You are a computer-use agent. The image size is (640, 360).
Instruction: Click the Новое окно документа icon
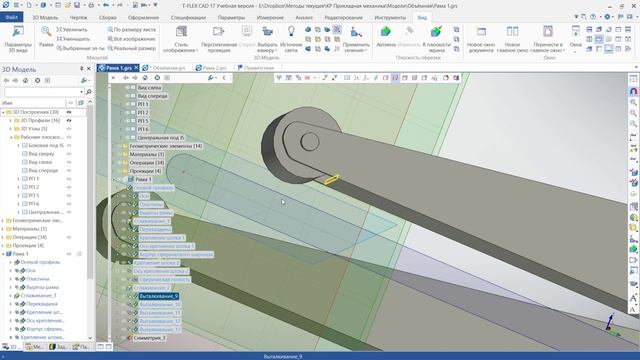pyautogui.click(x=481, y=31)
